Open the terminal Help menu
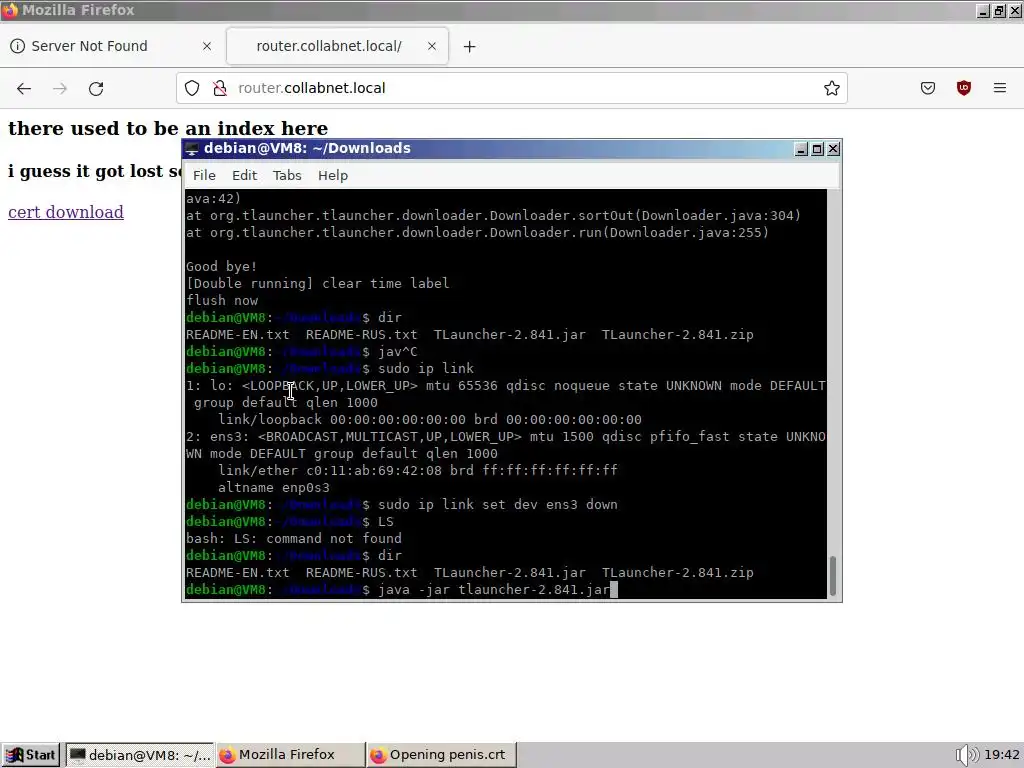 332,175
